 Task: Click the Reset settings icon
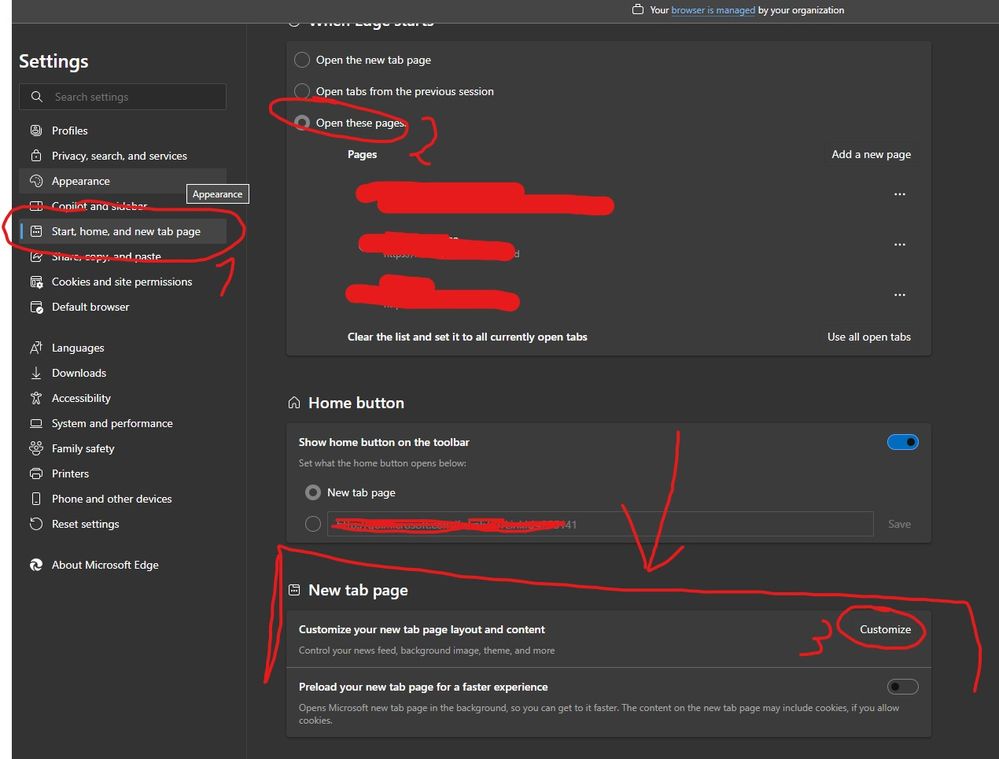[x=36, y=524]
